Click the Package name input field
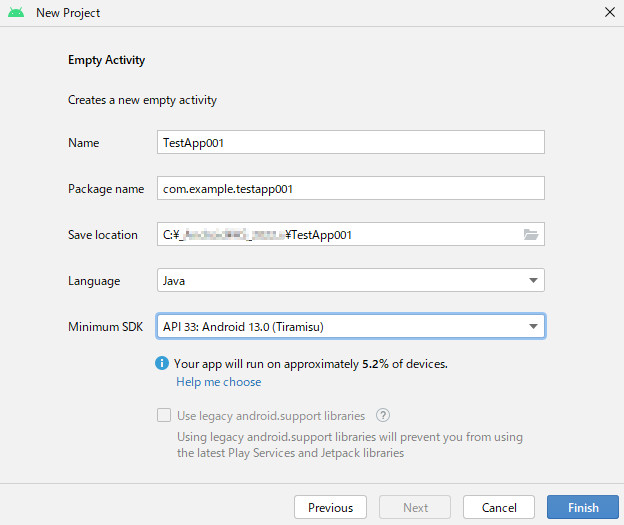 coord(351,188)
